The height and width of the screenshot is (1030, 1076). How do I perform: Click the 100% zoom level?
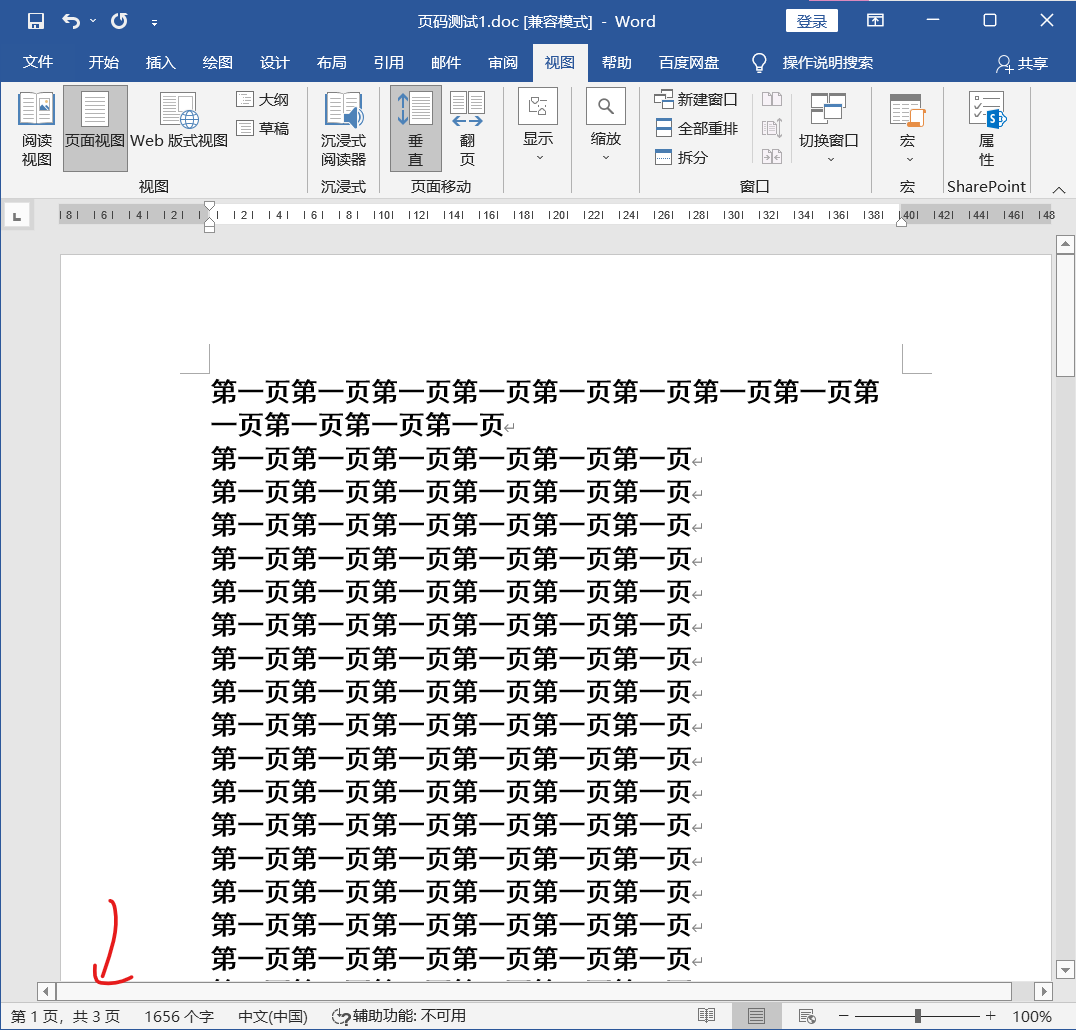coord(1032,1016)
